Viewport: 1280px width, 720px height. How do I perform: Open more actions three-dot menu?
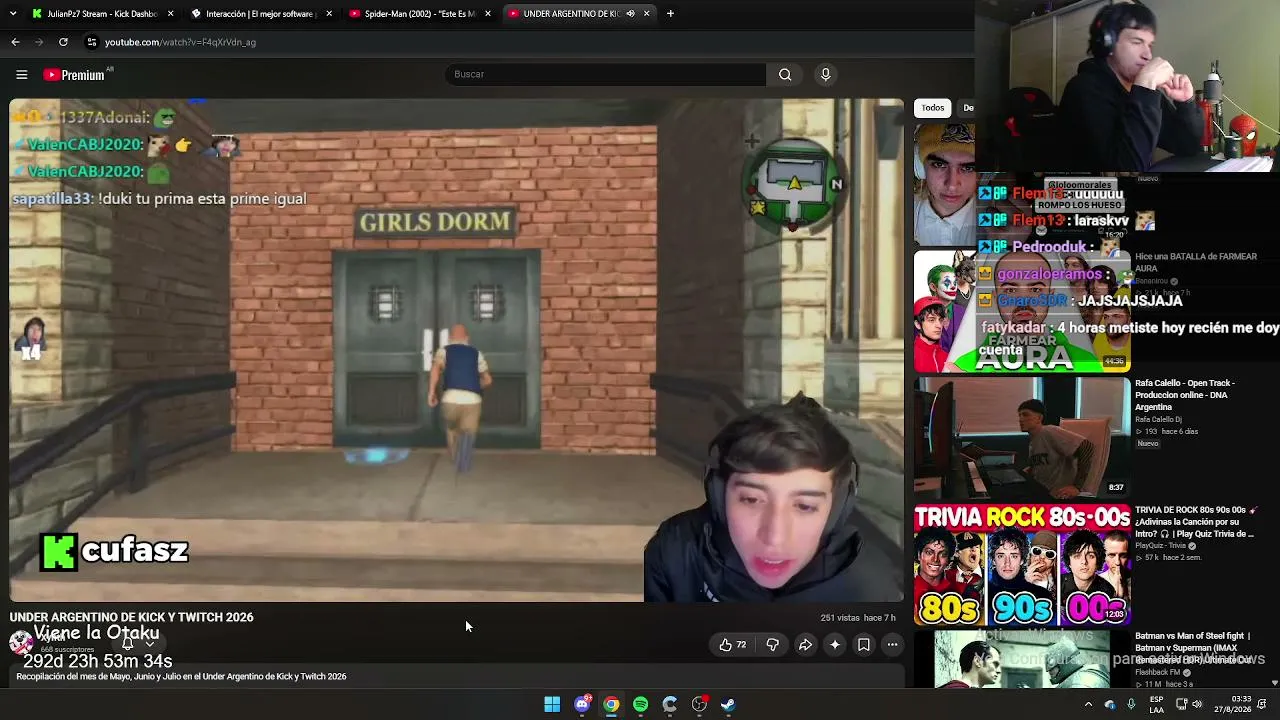[x=893, y=645]
